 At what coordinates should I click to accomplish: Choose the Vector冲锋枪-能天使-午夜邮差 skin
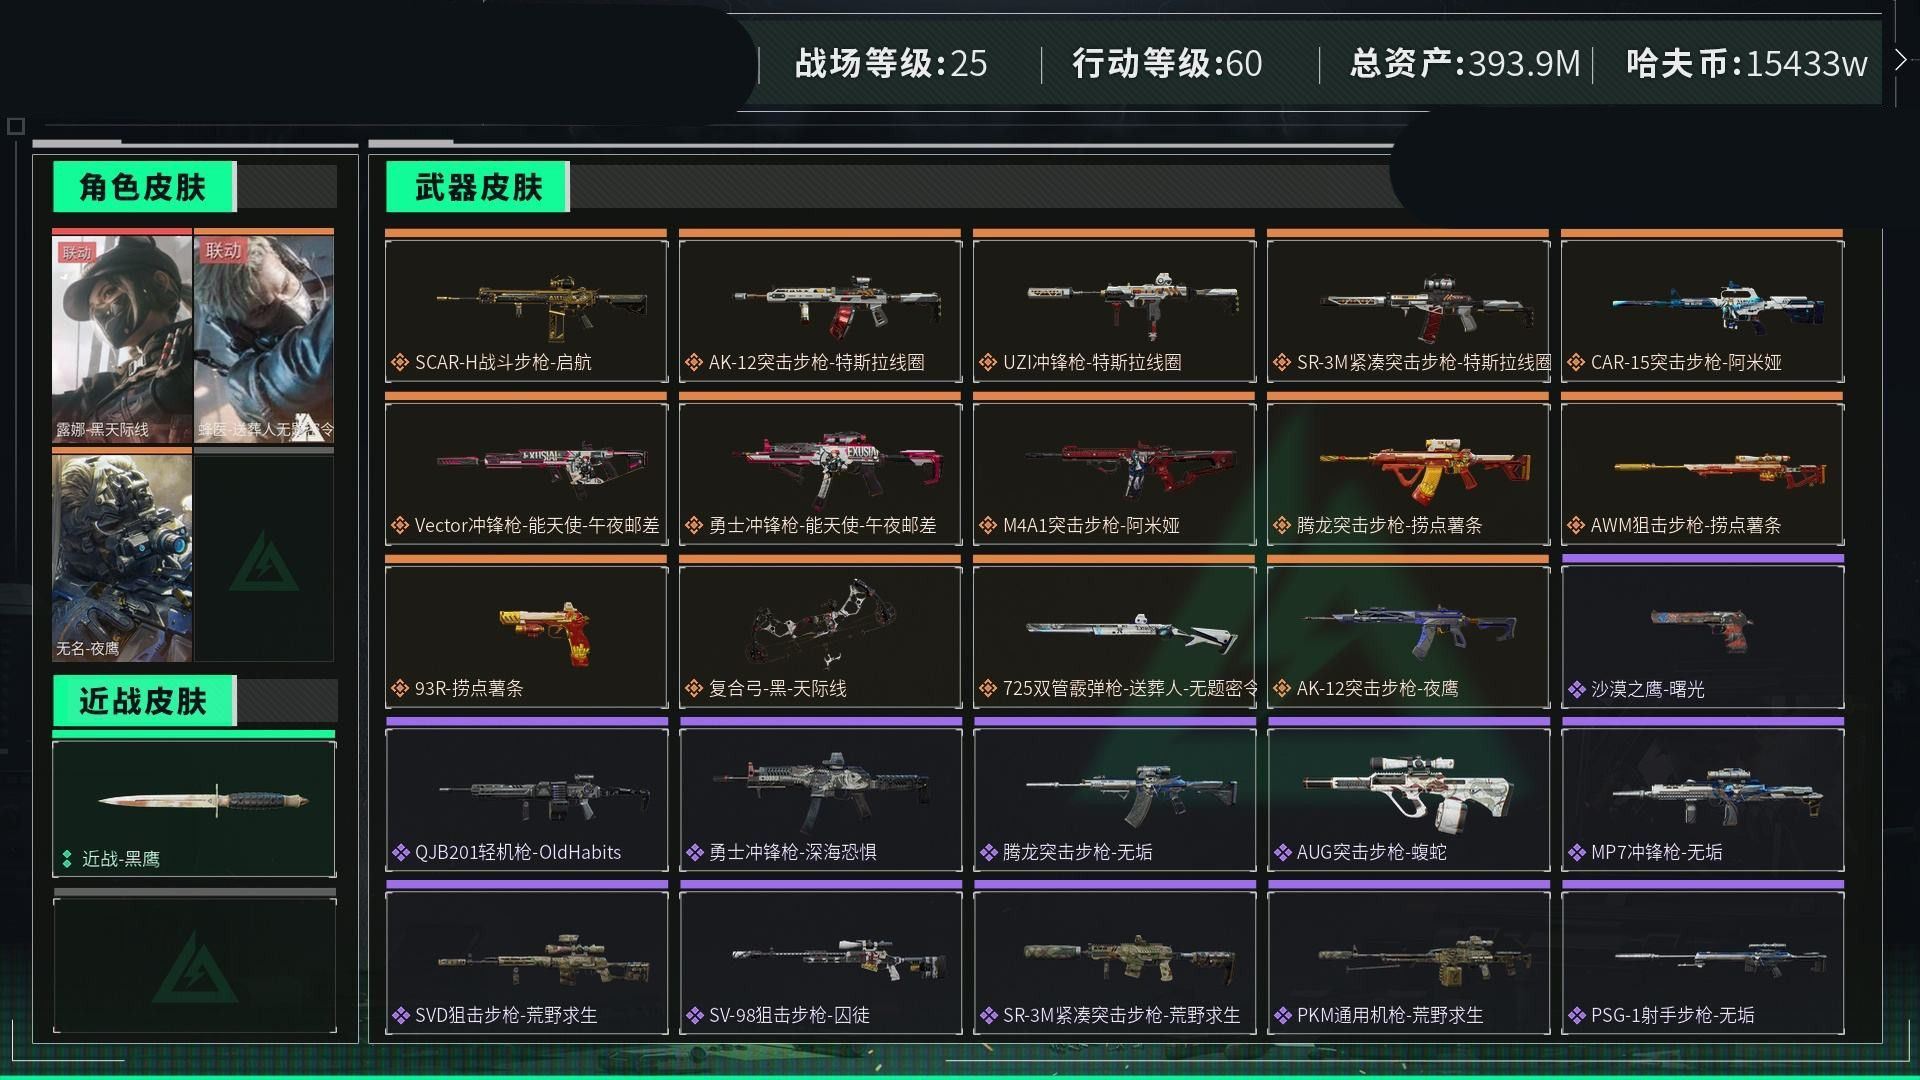(526, 473)
